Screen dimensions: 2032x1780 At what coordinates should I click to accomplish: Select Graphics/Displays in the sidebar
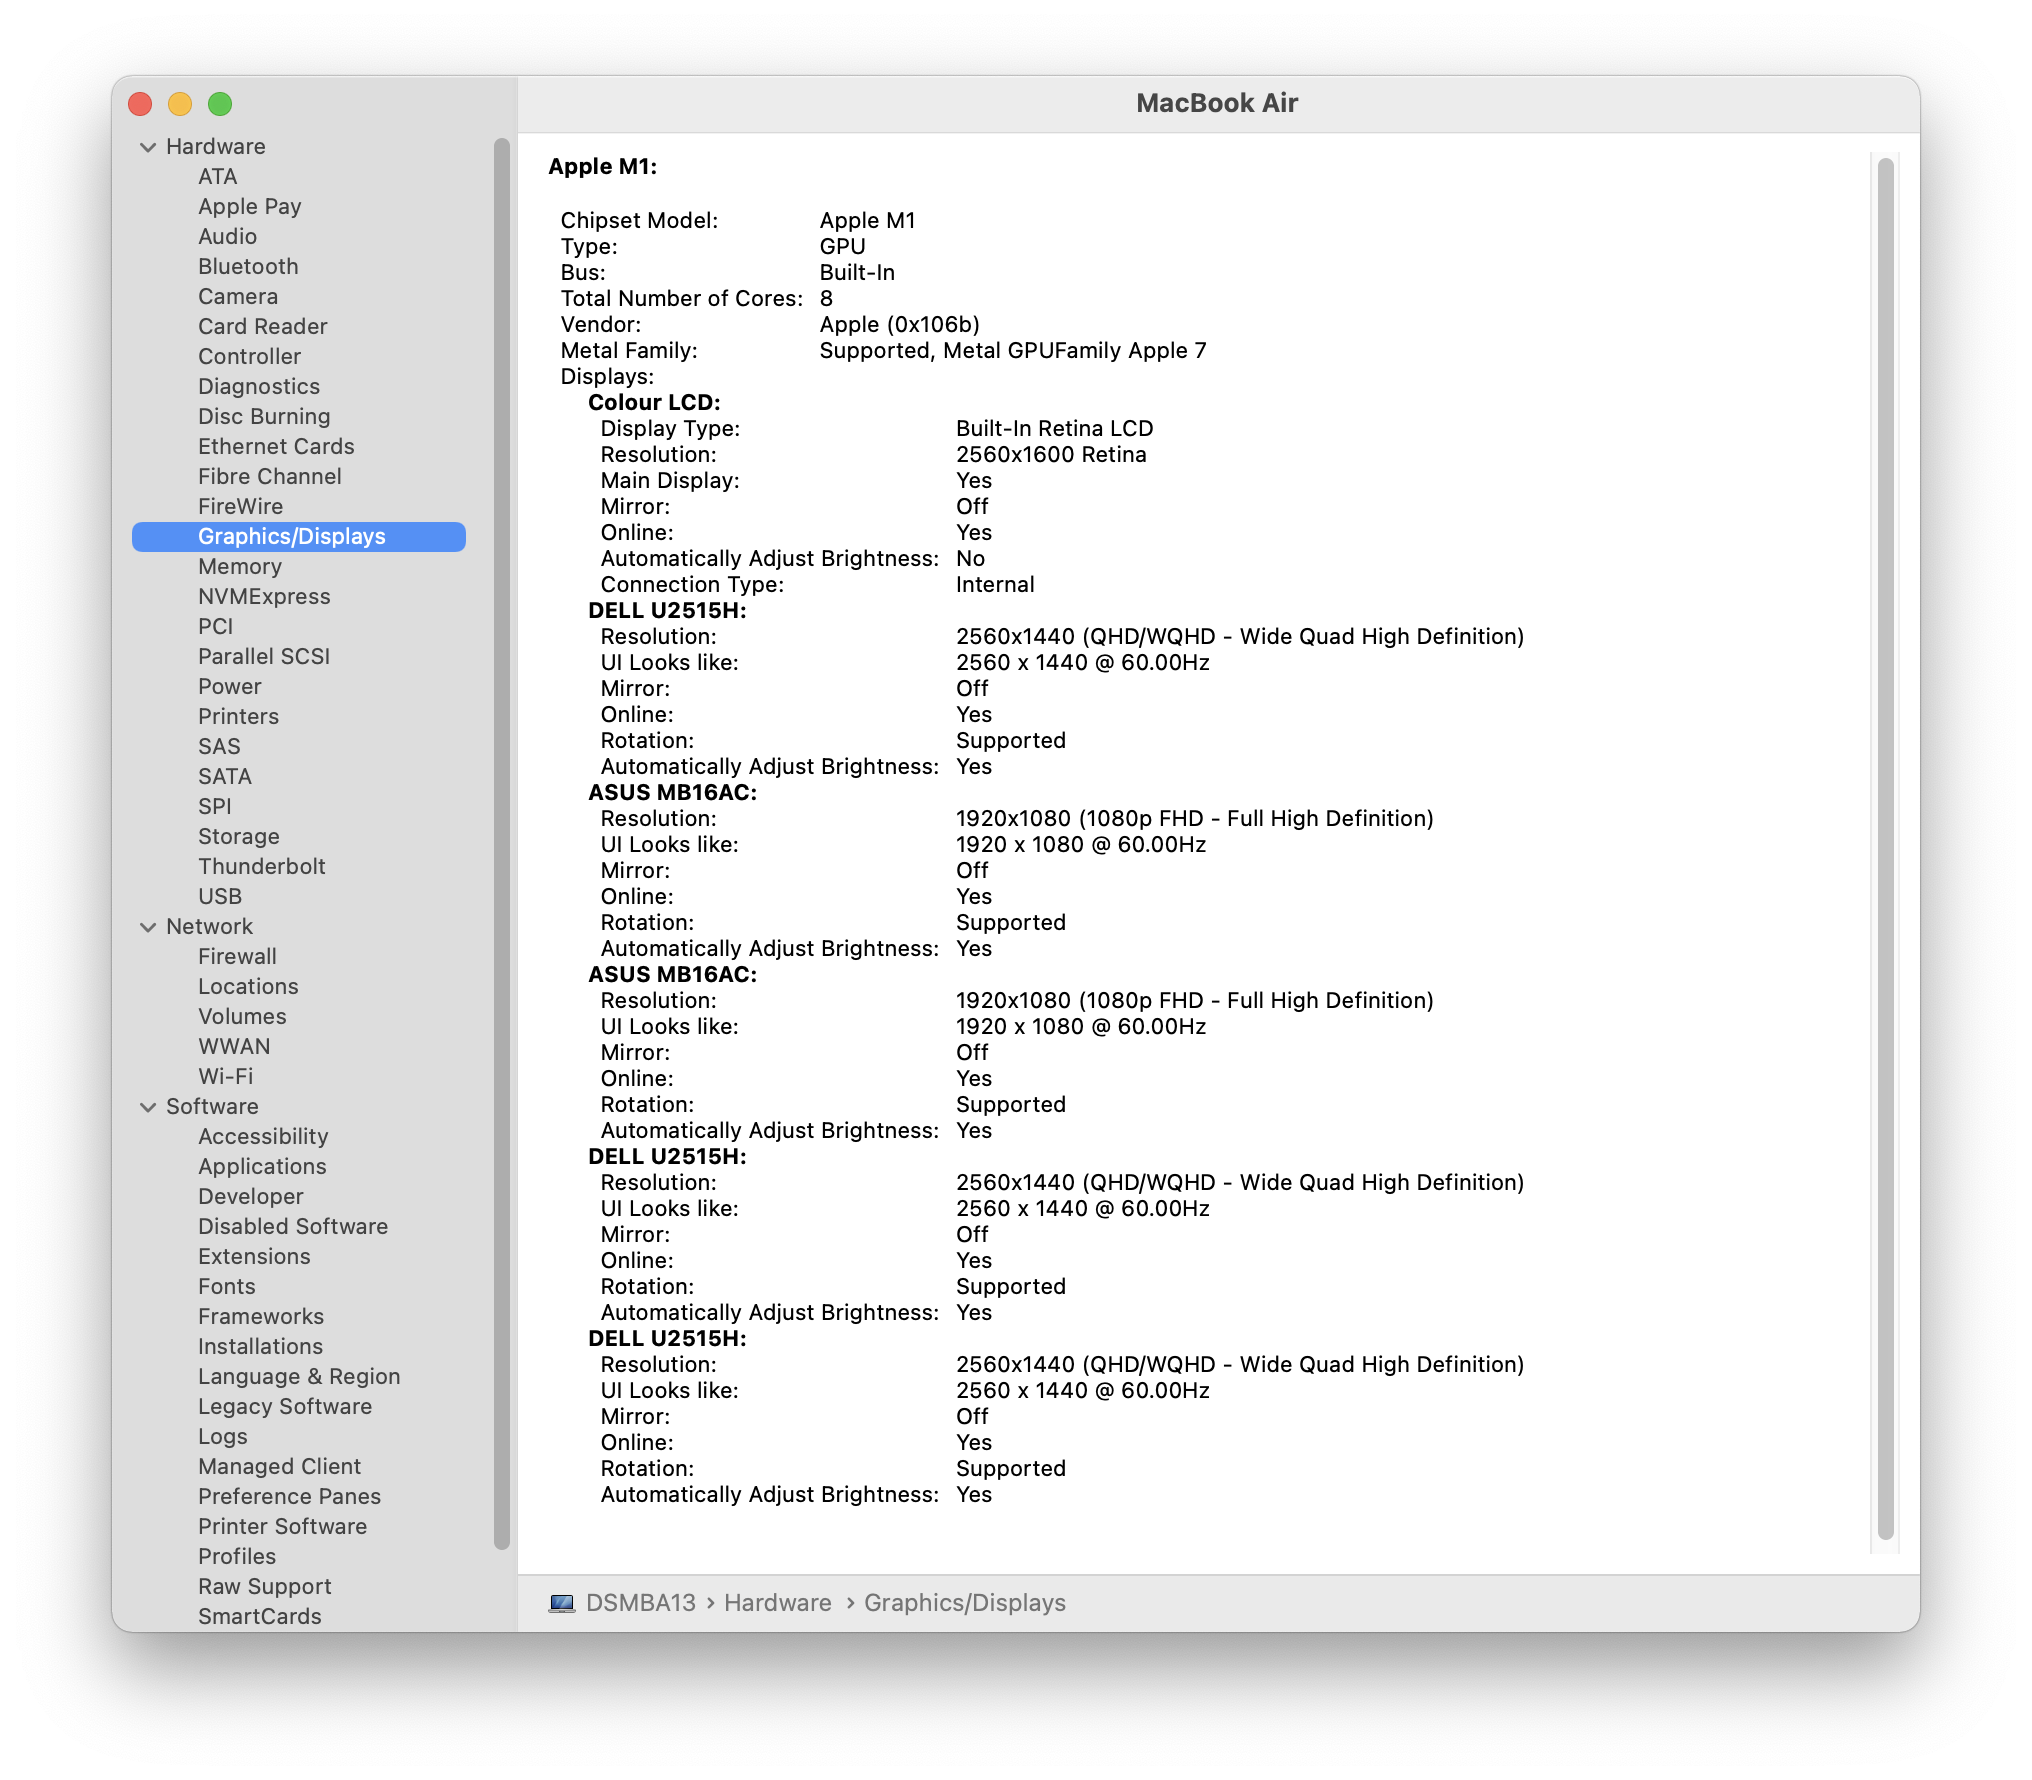pos(291,537)
